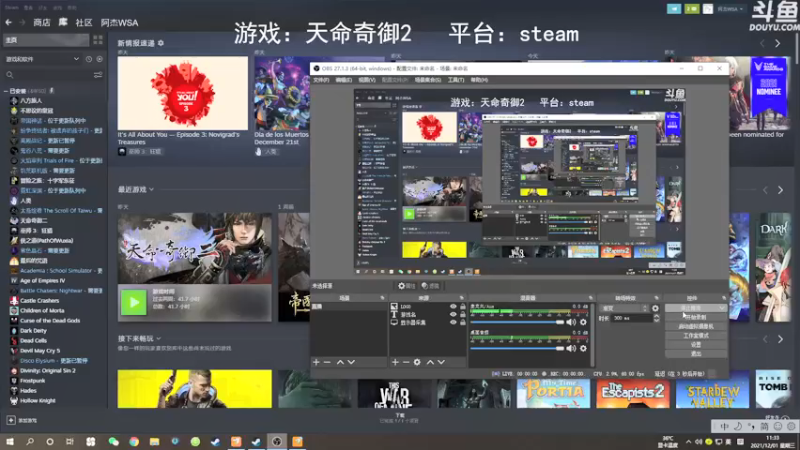Open OBS 帮助 Help menu
The height and width of the screenshot is (450, 800).
479,80
